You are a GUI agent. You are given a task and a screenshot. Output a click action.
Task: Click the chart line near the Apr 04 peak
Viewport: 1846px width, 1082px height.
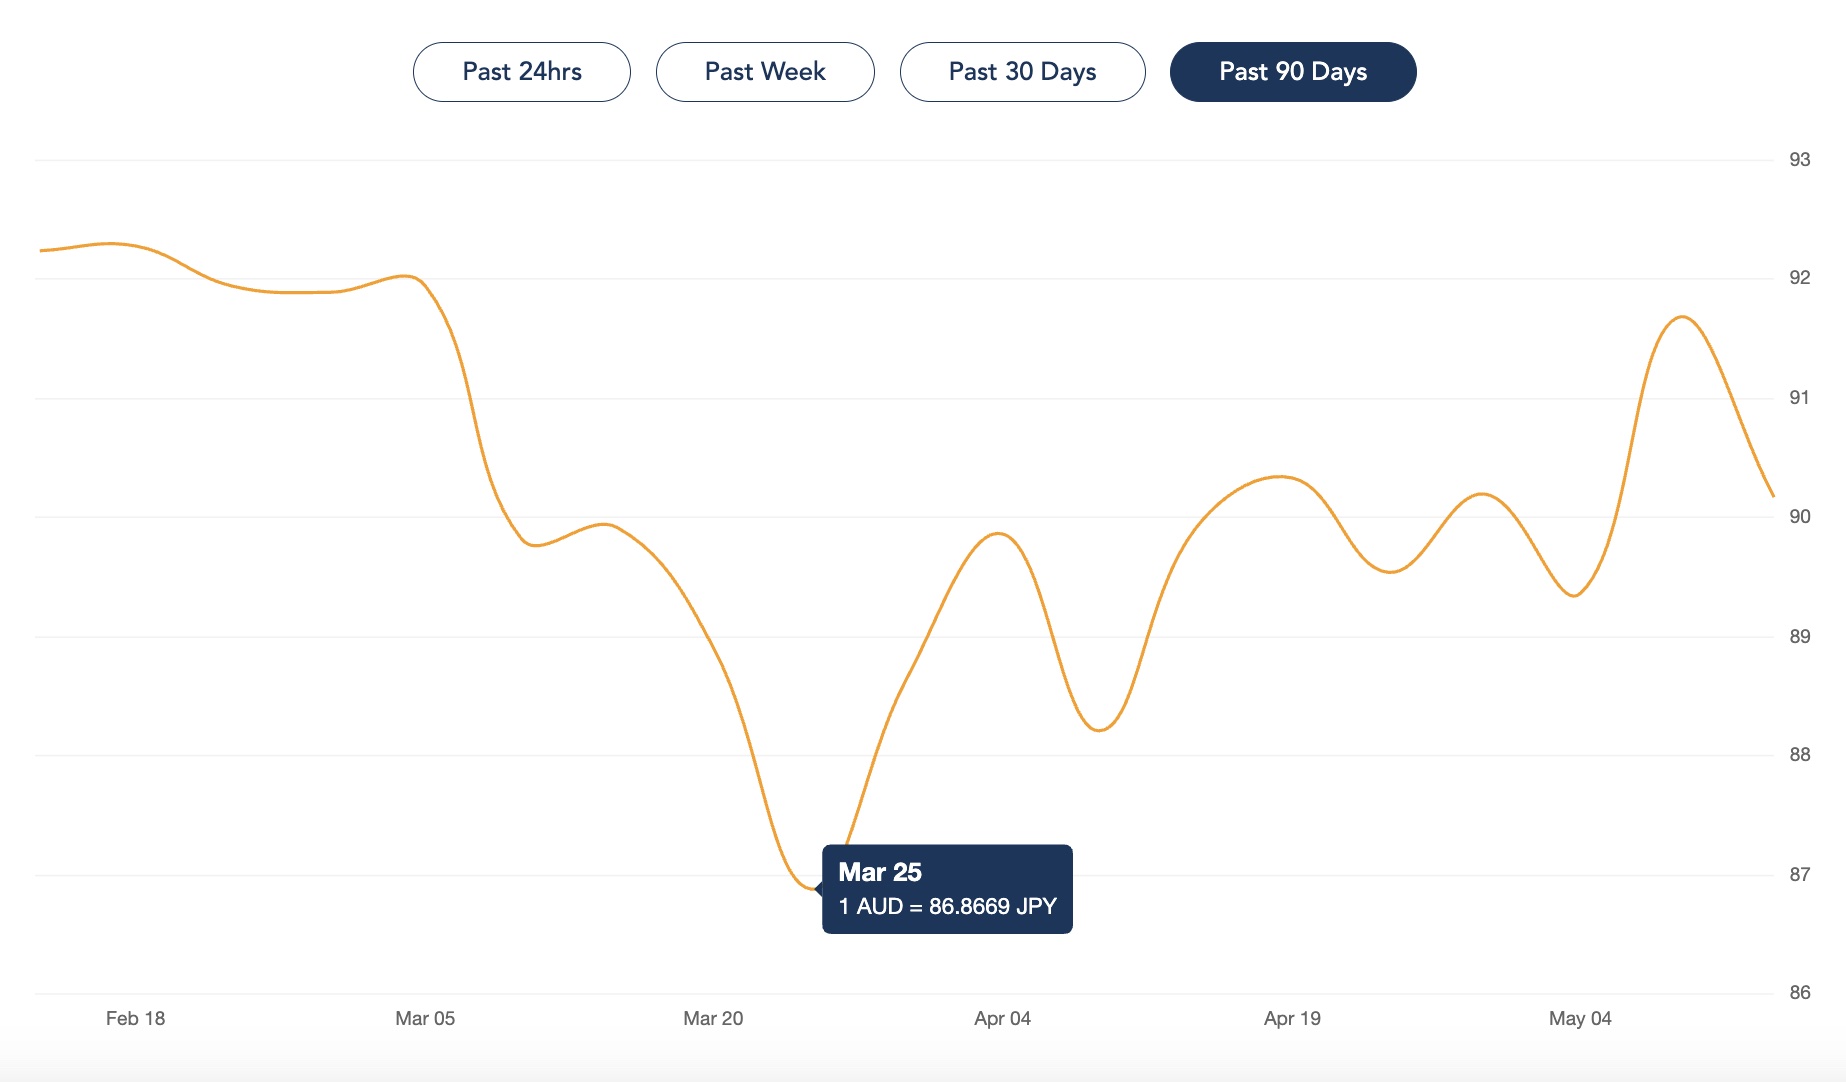pos(995,535)
